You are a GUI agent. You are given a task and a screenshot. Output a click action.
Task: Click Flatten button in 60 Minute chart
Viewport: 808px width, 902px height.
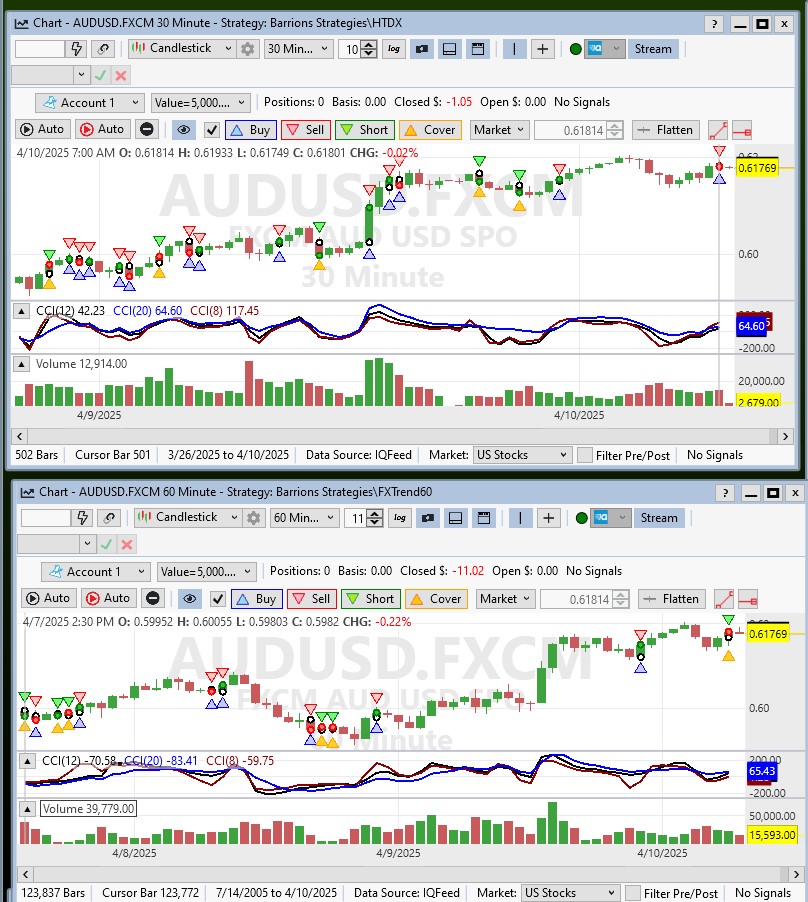(x=672, y=599)
